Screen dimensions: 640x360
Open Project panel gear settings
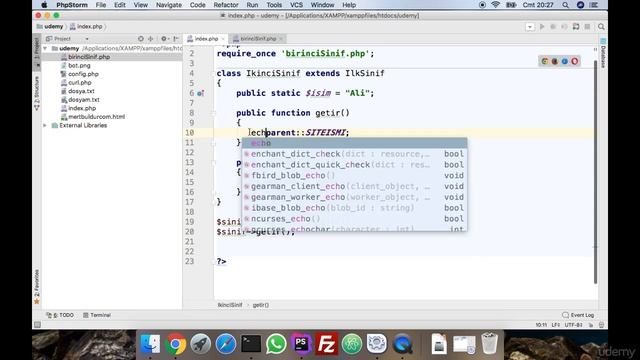[x=164, y=39]
